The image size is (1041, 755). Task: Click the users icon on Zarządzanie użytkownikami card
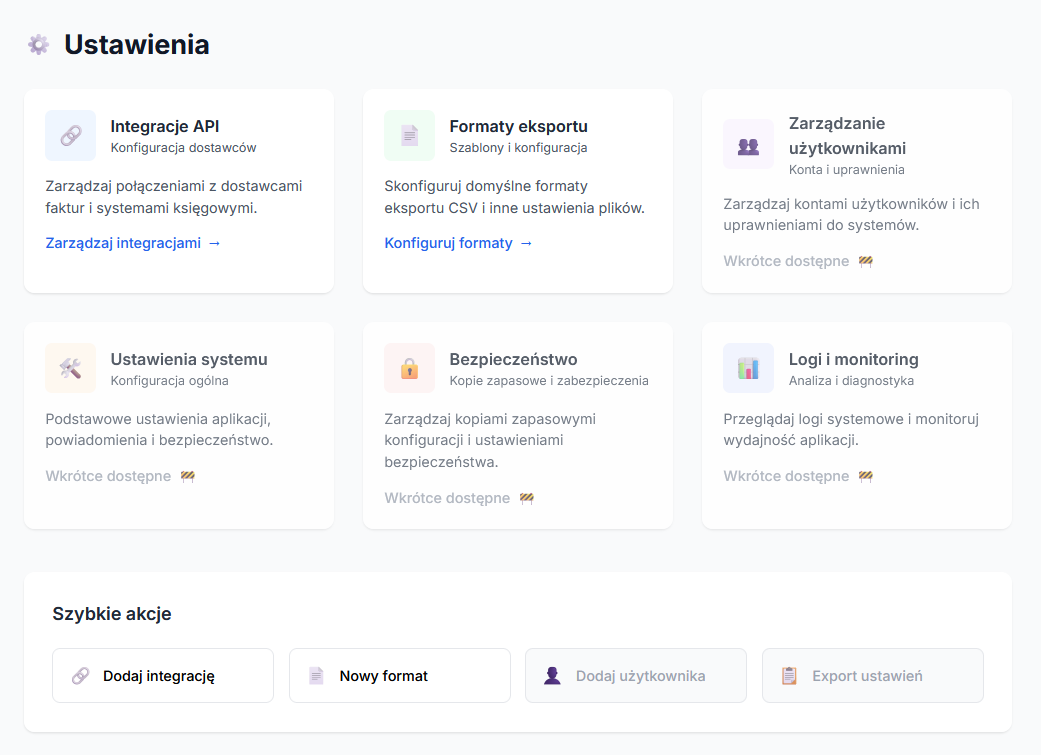pyautogui.click(x=748, y=145)
